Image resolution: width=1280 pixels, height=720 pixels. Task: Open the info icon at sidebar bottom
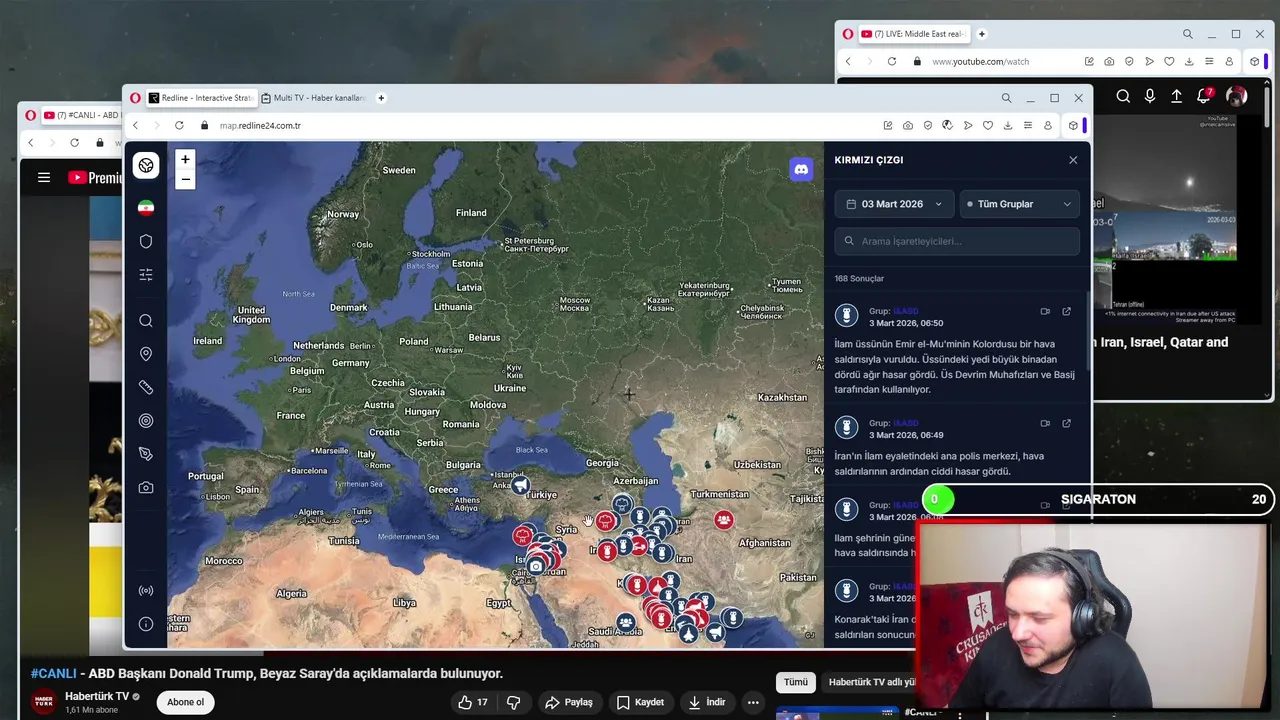coord(146,624)
